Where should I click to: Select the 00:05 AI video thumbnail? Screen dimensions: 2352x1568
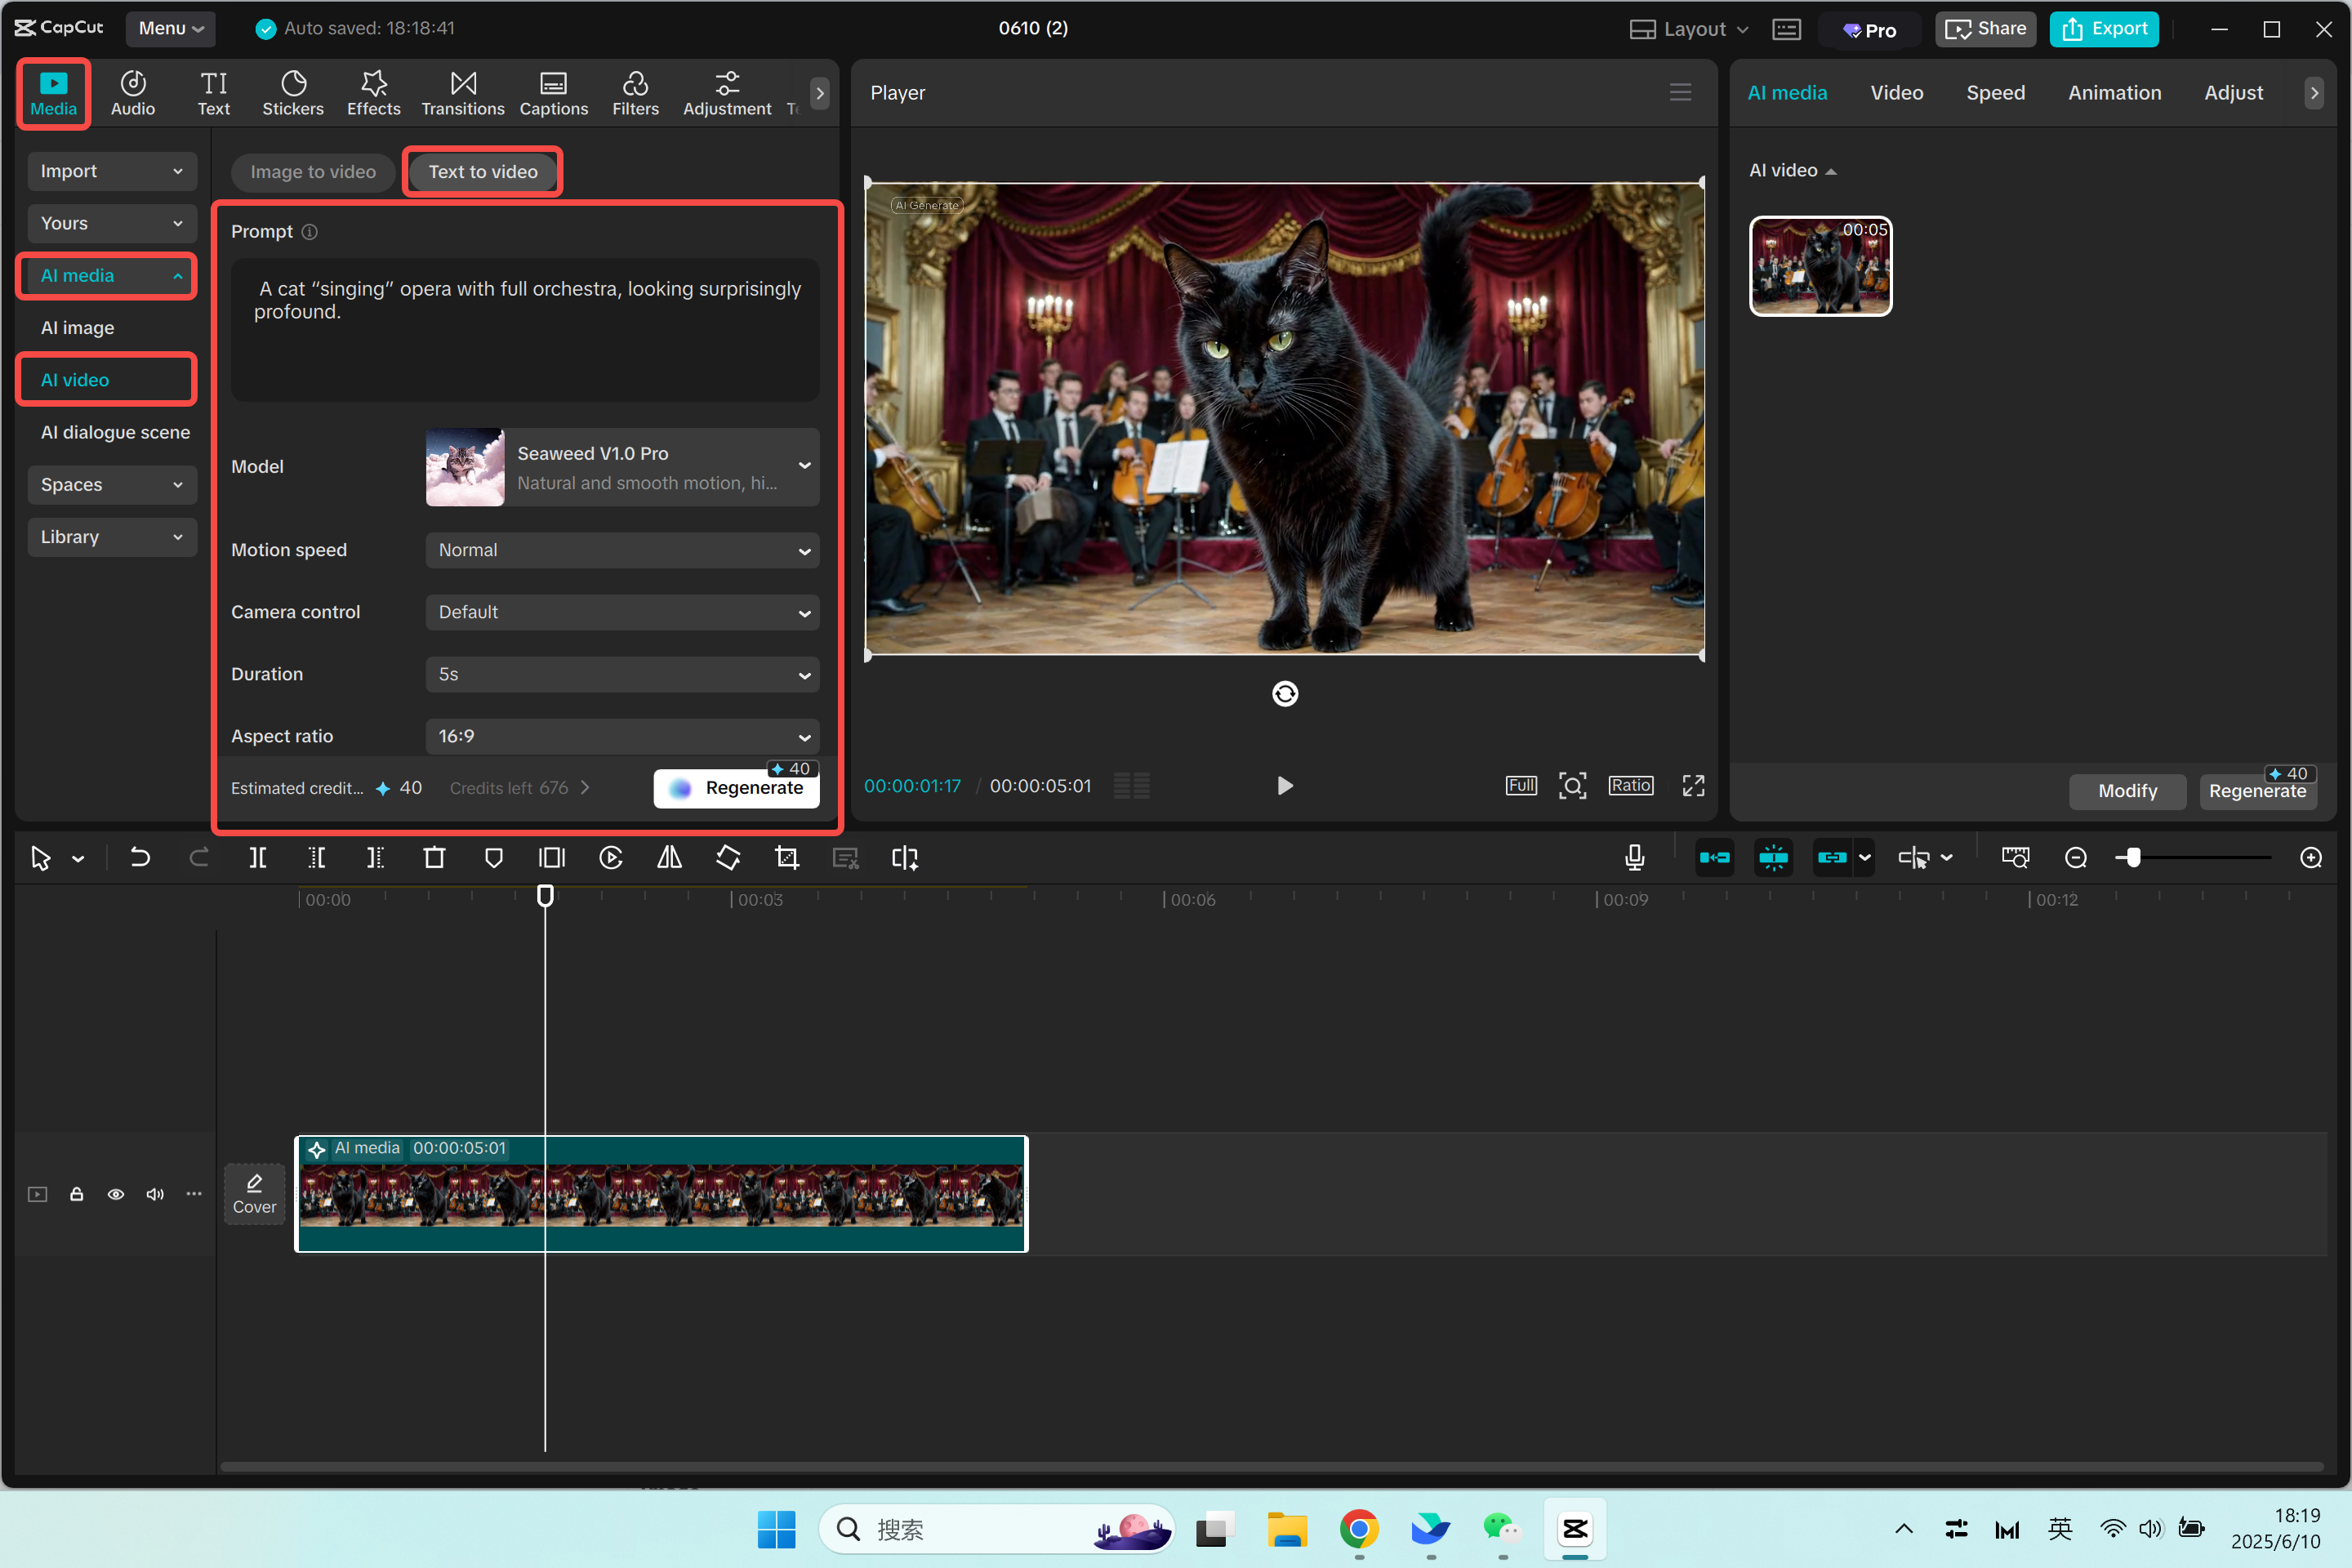1819,266
